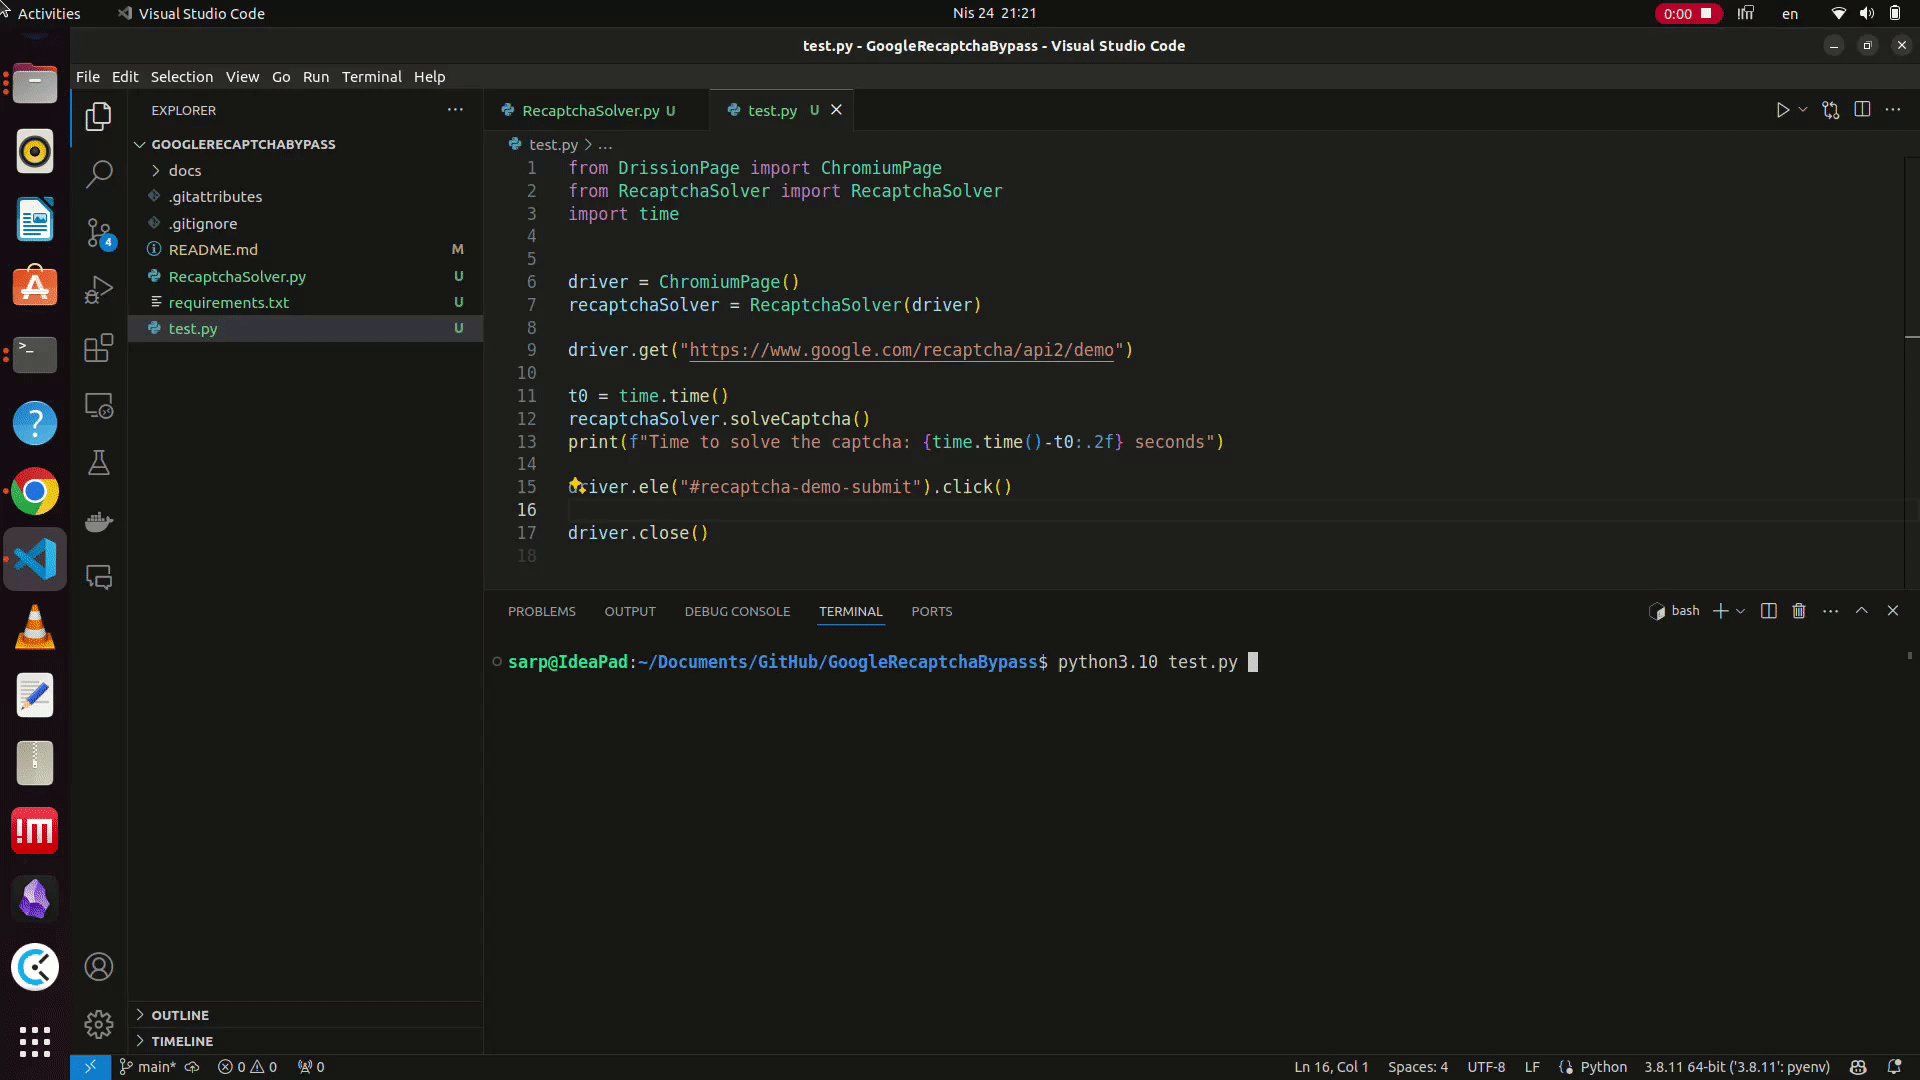Open the notifications bell in the status bar
1920x1080 pixels.
pos(1894,1067)
